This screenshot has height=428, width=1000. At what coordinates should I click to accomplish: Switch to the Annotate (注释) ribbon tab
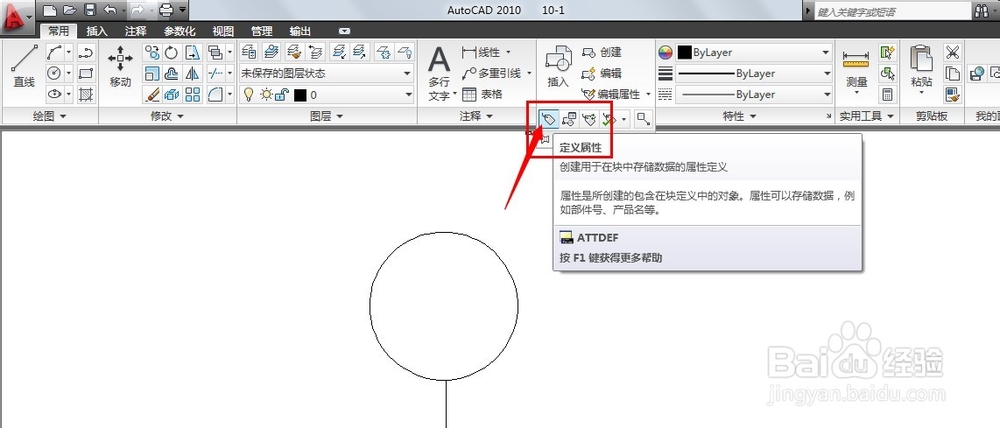click(136, 31)
